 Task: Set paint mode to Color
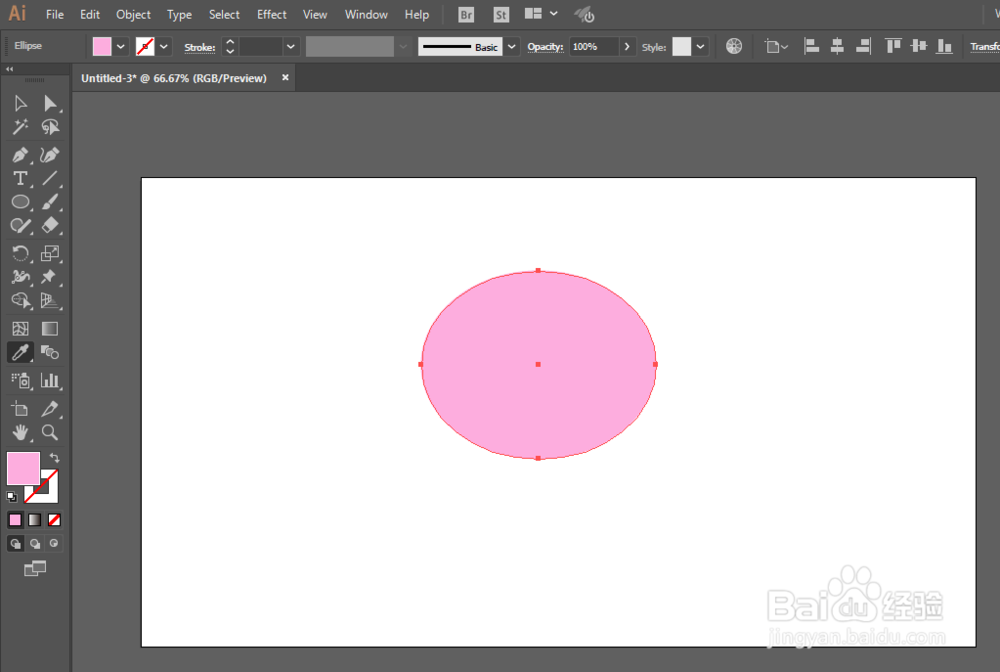point(15,520)
